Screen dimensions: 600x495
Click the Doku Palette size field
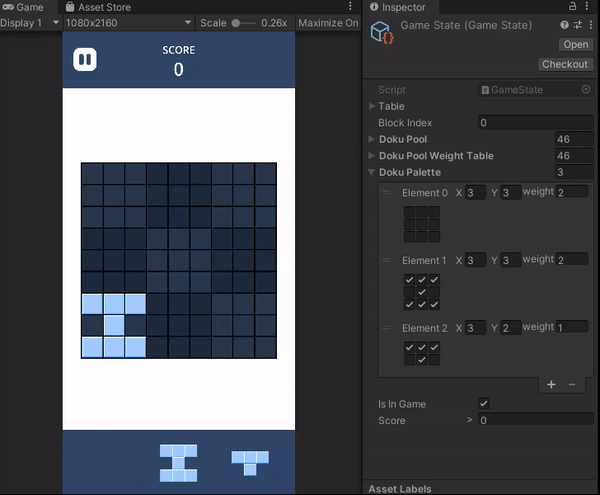(x=574, y=172)
